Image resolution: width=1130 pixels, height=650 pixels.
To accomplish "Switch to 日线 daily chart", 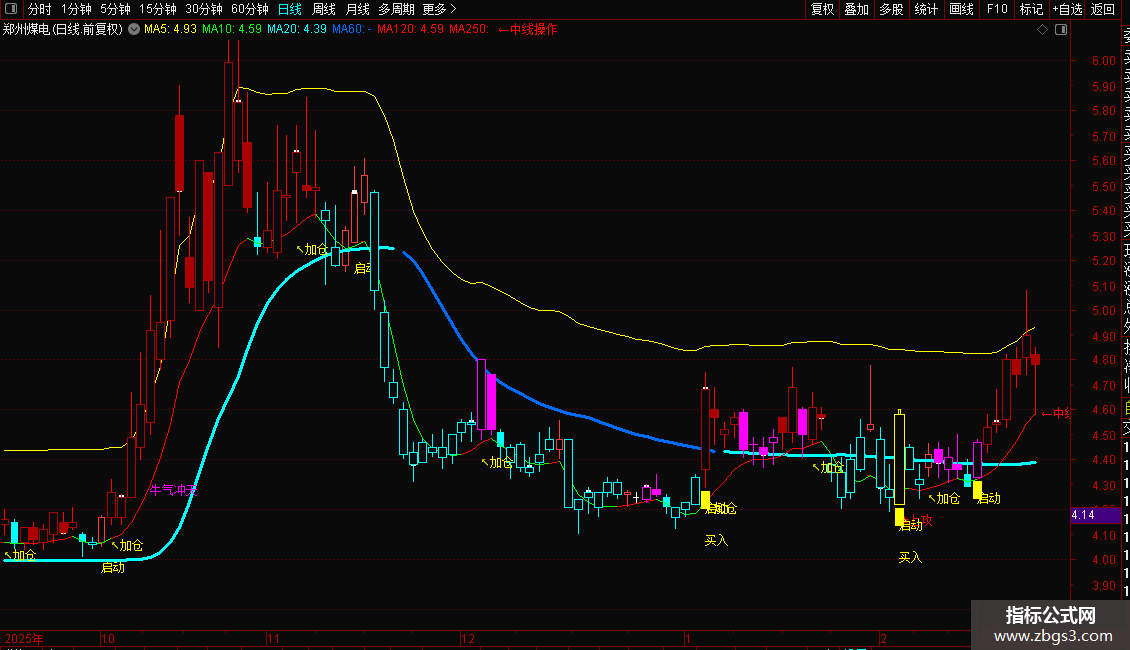I will point(290,9).
